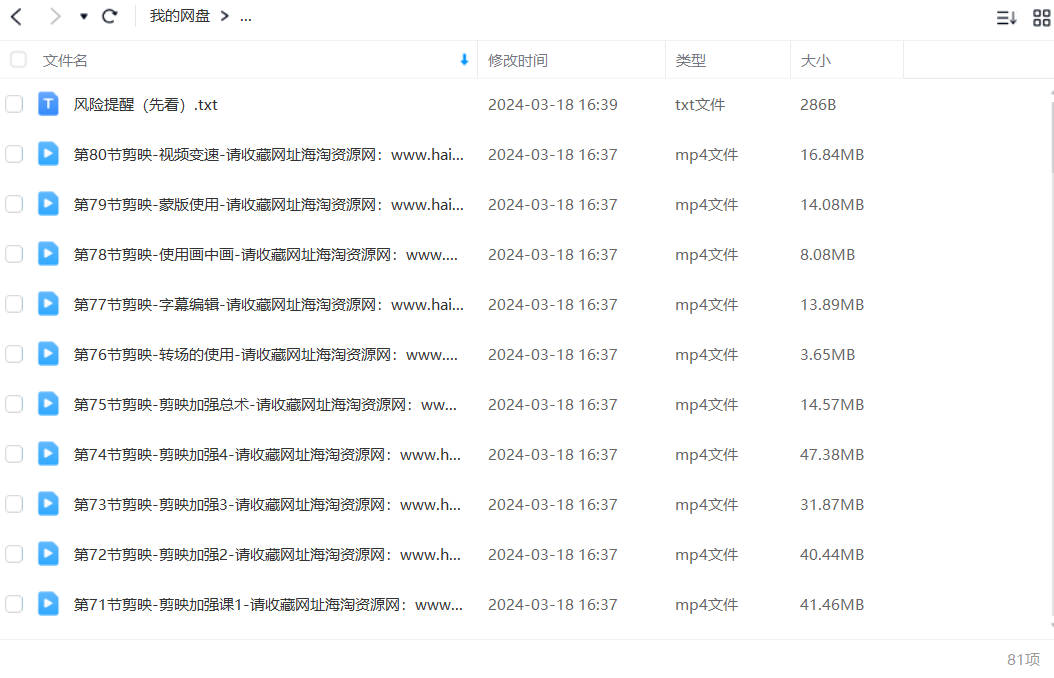
Task: Click the video icon of 第72节
Action: tap(48, 554)
